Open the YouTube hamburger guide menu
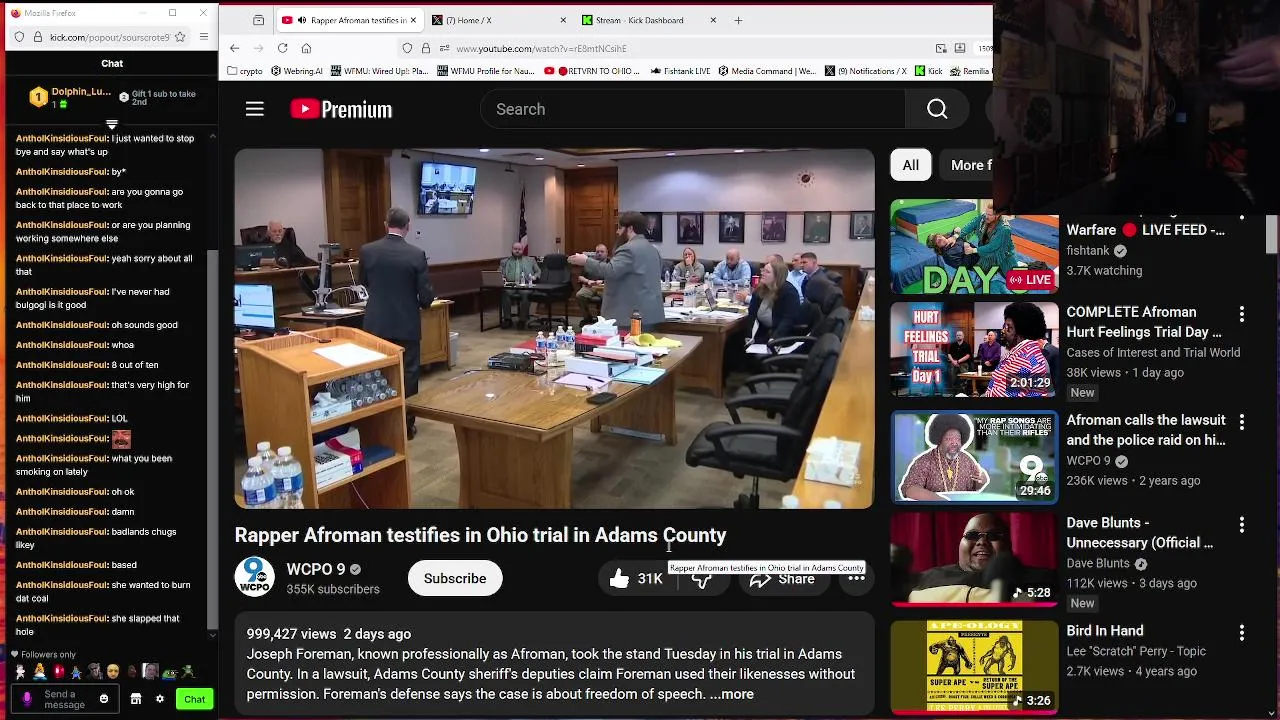 pyautogui.click(x=255, y=109)
